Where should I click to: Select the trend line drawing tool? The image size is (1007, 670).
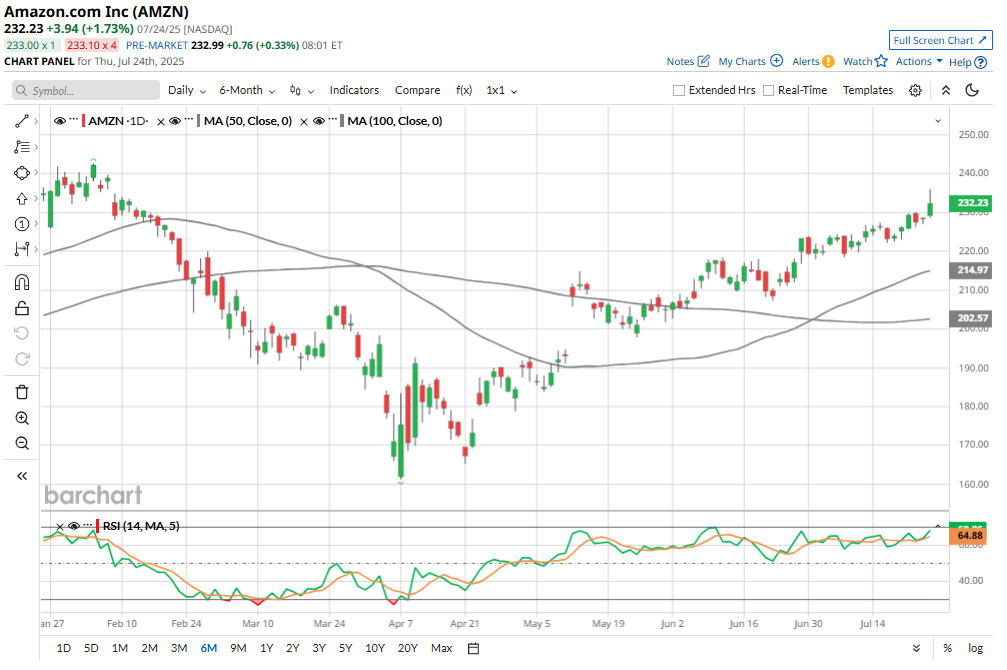pos(22,121)
